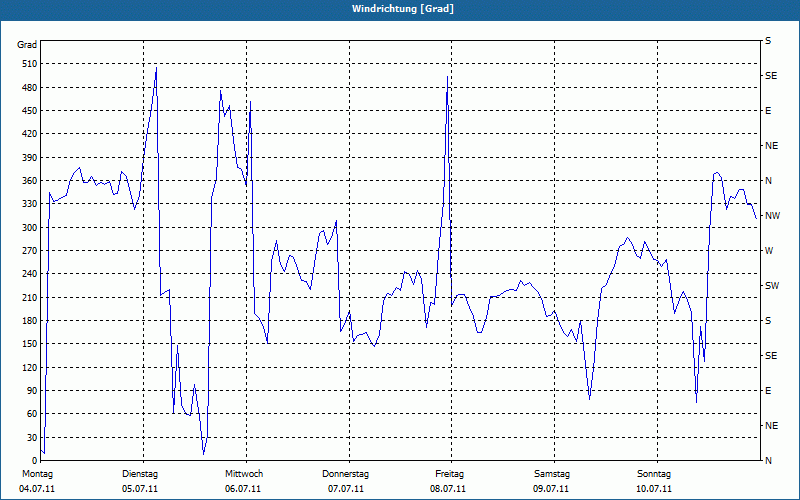
Task: Select the date 05.07.11
Action: click(140, 489)
